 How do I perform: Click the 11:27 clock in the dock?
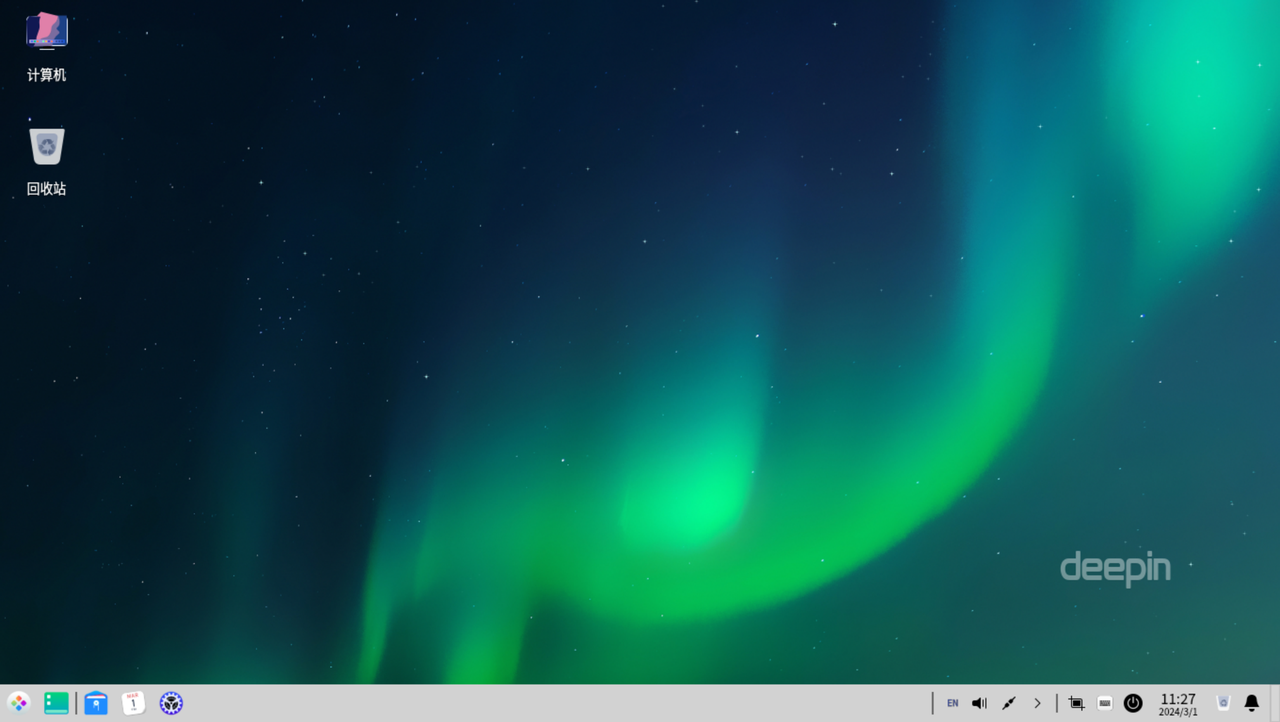[1178, 704]
